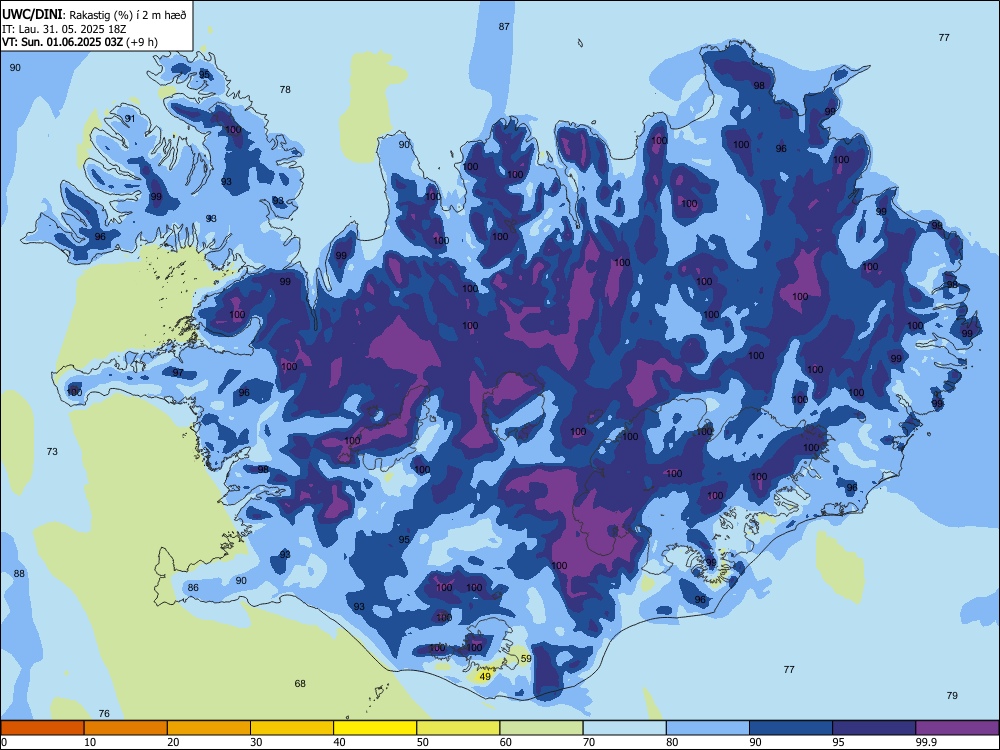Choose the dark blue 90–95 legend swatch
Screen dimensions: 1000x750
point(791,728)
